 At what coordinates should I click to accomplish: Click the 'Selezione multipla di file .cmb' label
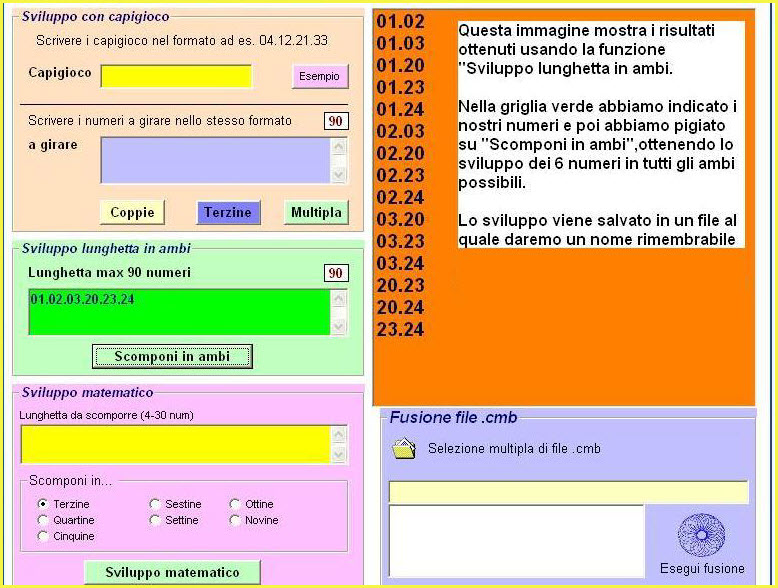tap(514, 449)
